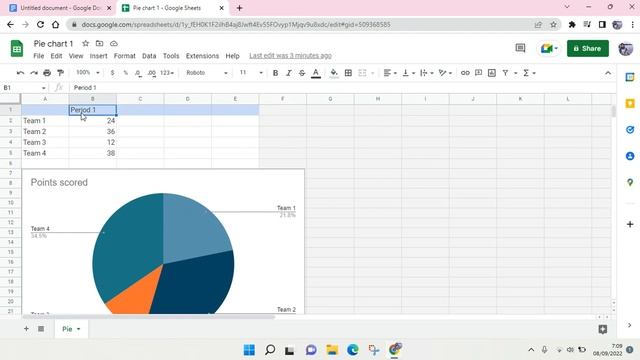Click the get add-ons plus icon

click(630, 224)
